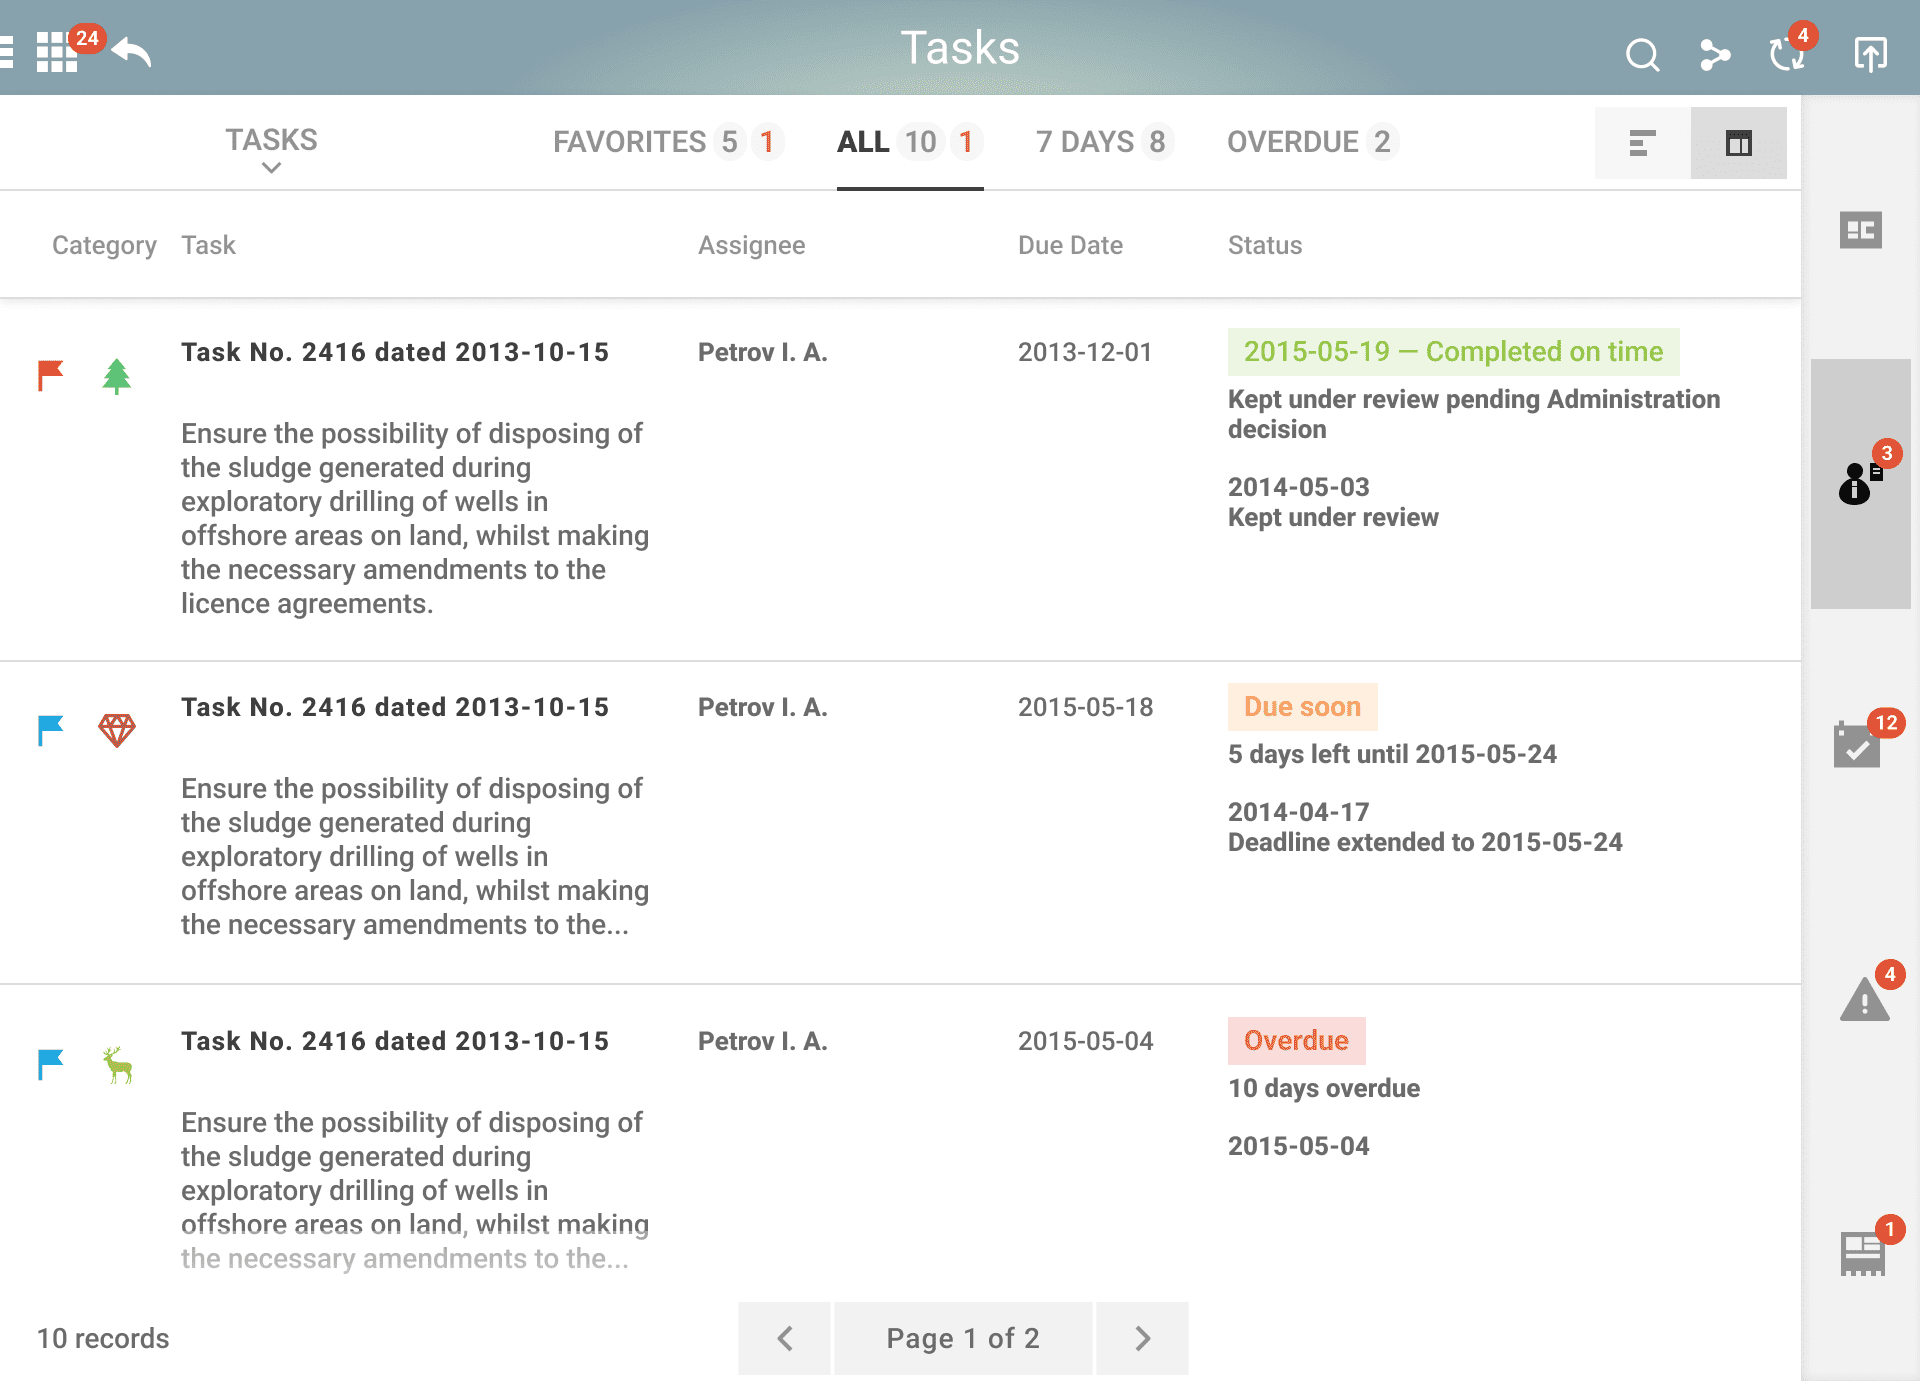
Task: Open sync updates with 4 notifications
Action: pyautogui.click(x=1787, y=55)
